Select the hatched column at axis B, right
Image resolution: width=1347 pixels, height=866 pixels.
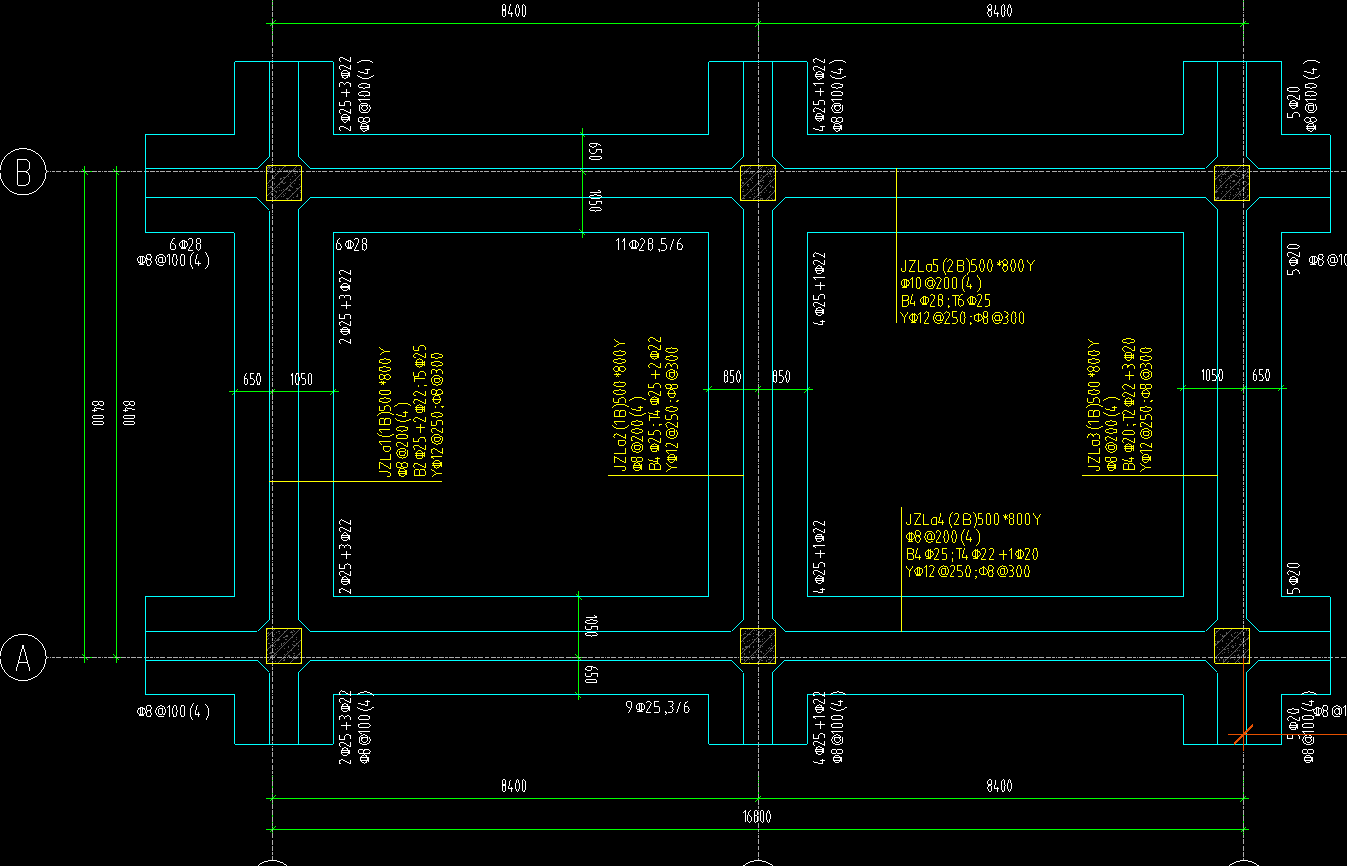click(1232, 184)
